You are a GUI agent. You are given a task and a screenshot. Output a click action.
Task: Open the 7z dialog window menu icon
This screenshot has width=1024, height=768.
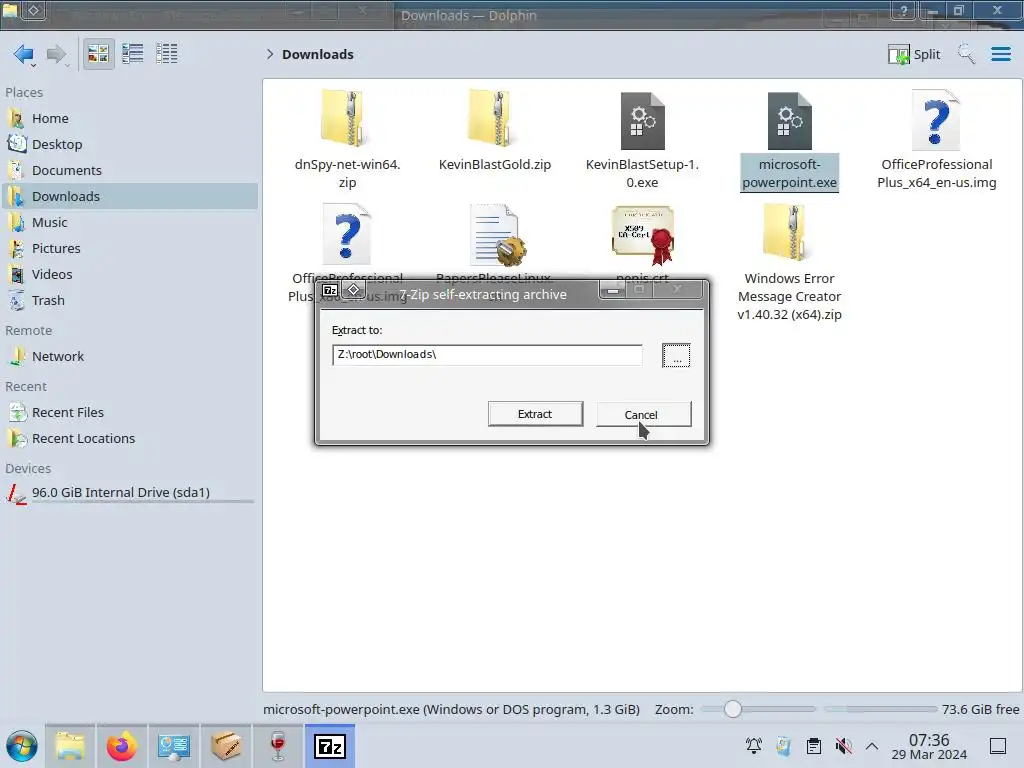[330, 290]
